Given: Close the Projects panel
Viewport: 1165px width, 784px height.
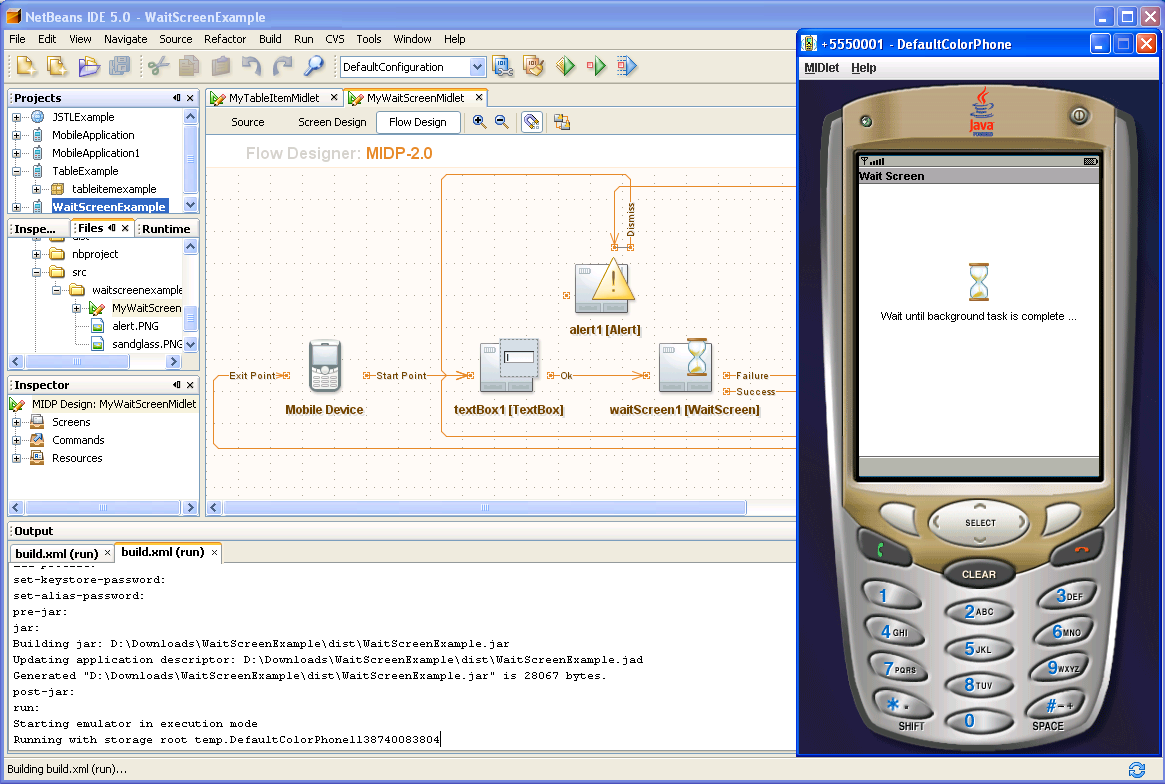Looking at the screenshot, I should click(190, 98).
